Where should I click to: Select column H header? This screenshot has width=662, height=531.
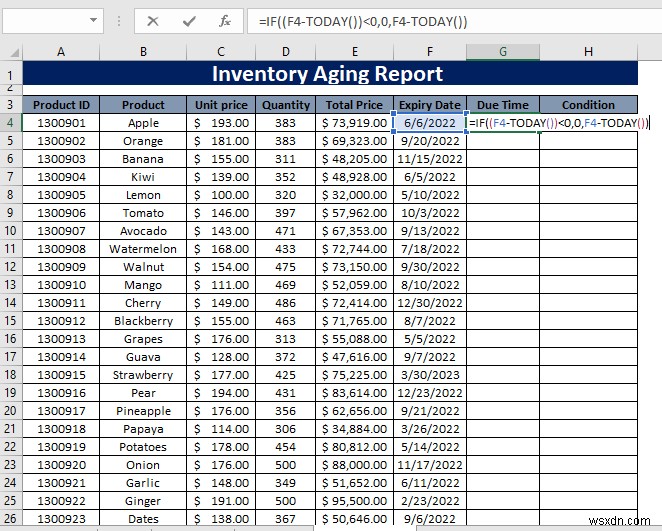coord(589,52)
